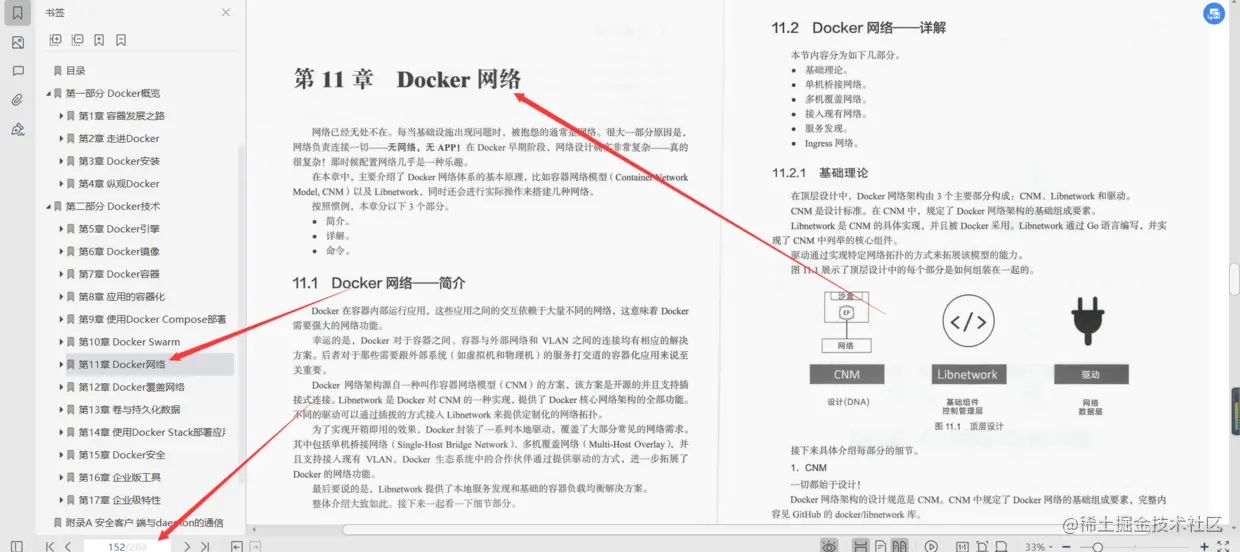Go to the first page
Screen dimensions: 1240x552
click(x=50, y=546)
